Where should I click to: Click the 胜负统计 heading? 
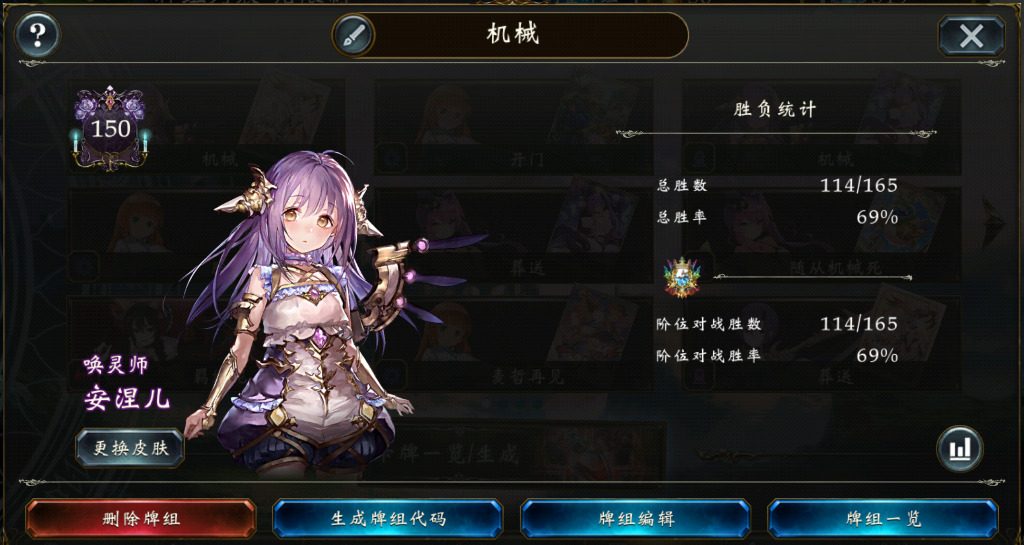pos(775,110)
